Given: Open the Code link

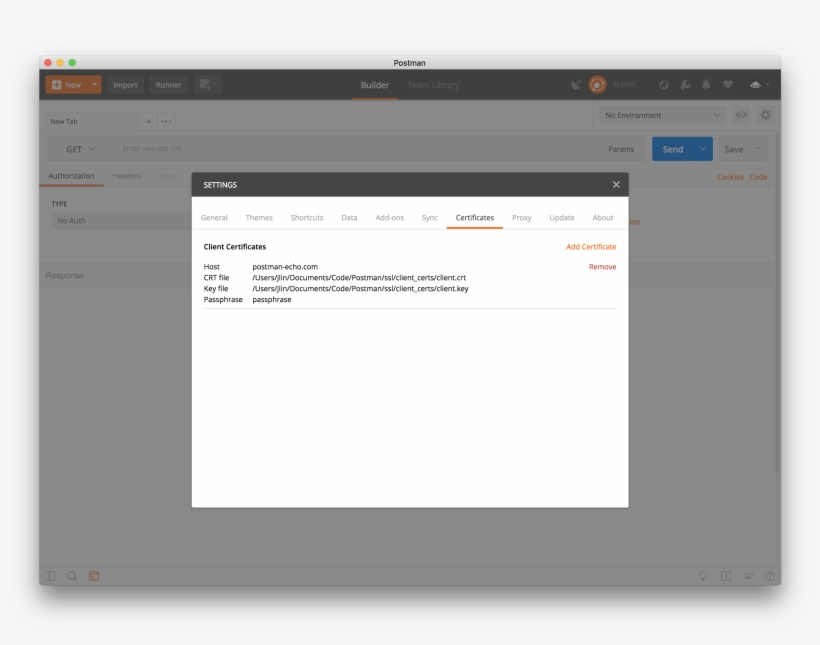Looking at the screenshot, I should click(x=758, y=177).
